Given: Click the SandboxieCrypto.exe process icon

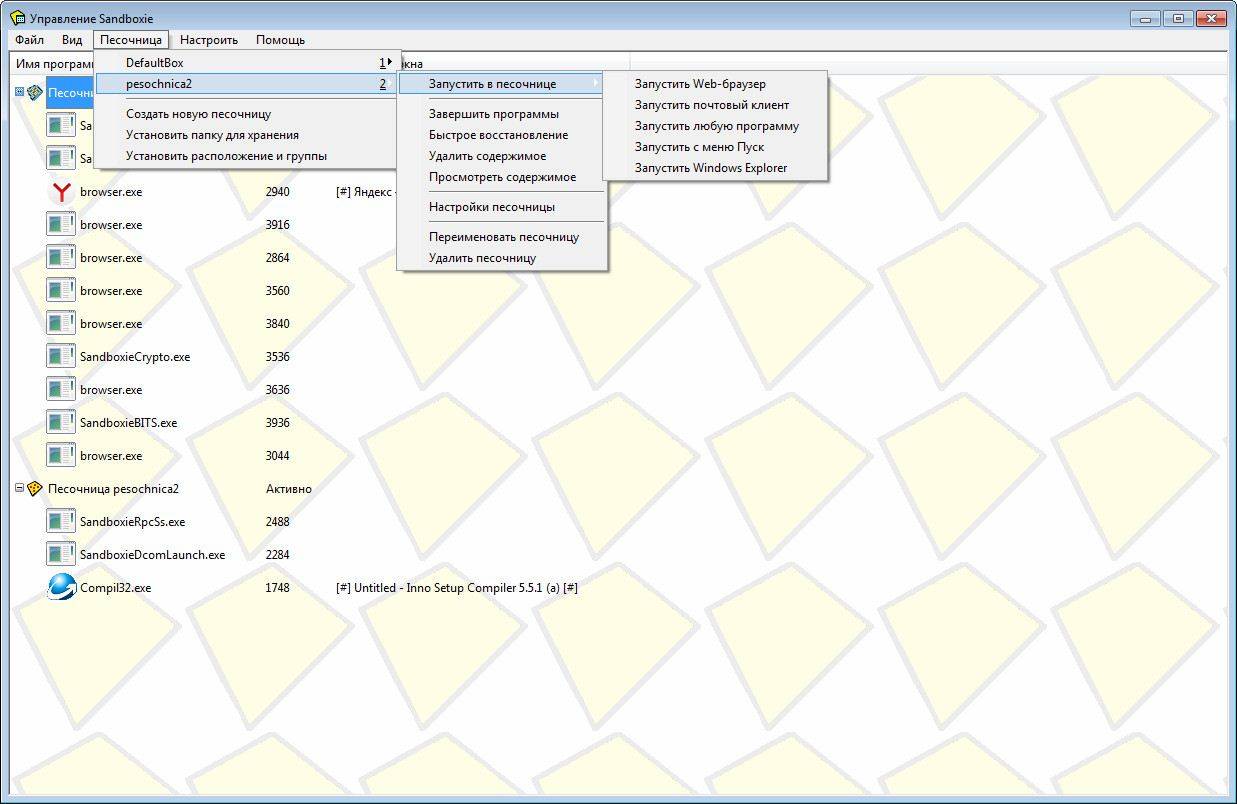Looking at the screenshot, I should coord(62,357).
